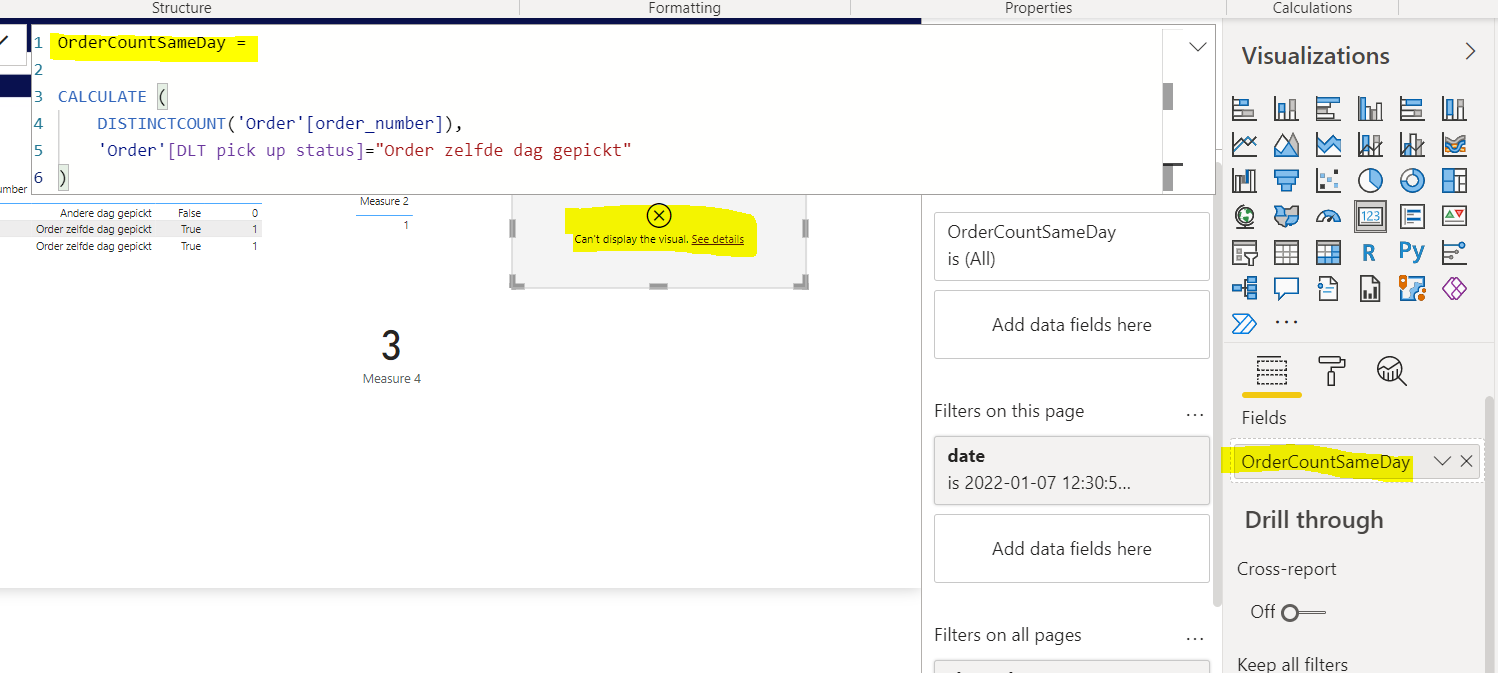Add a KPI visual
This screenshot has height=673, width=1498.
coord(1454,216)
